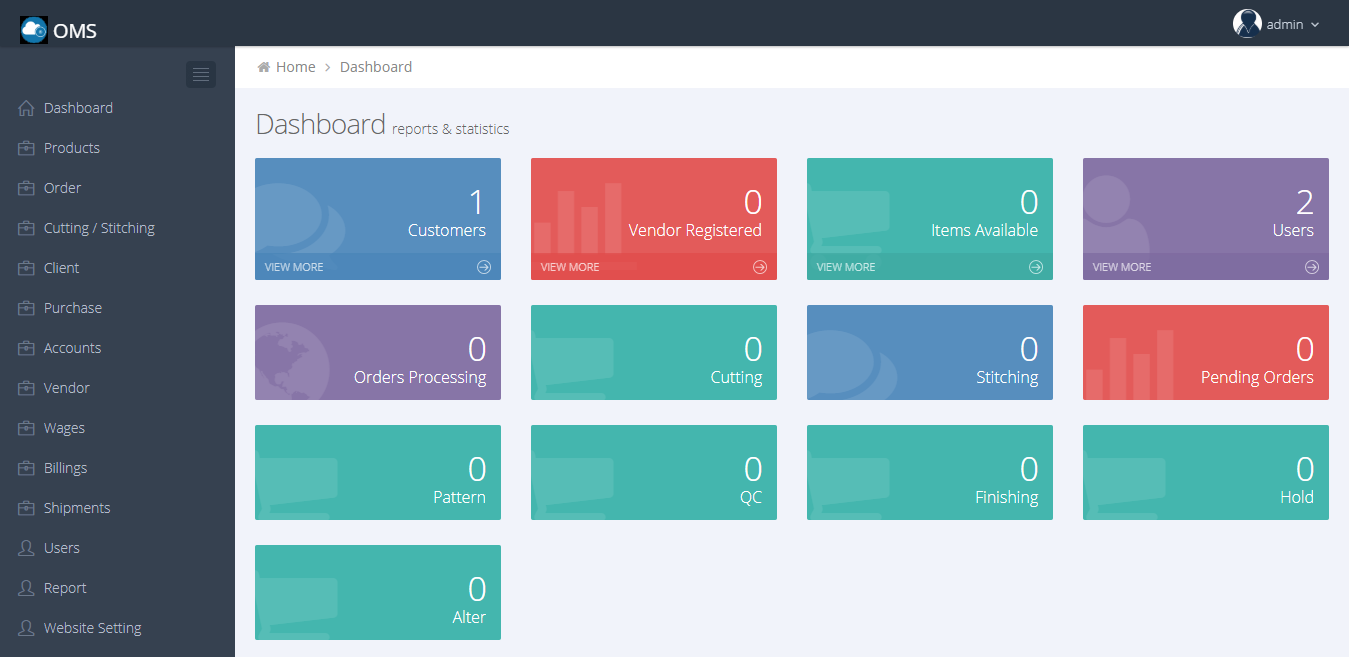This screenshot has width=1349, height=657.
Task: Click the 'reports & statistics' subtitle text
Action: (x=451, y=129)
